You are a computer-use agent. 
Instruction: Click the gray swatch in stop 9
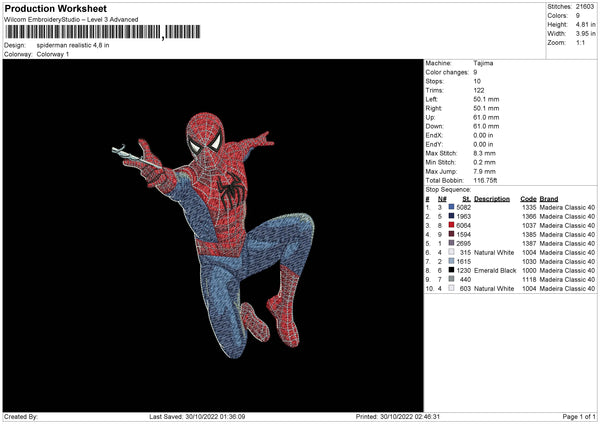tap(452, 279)
